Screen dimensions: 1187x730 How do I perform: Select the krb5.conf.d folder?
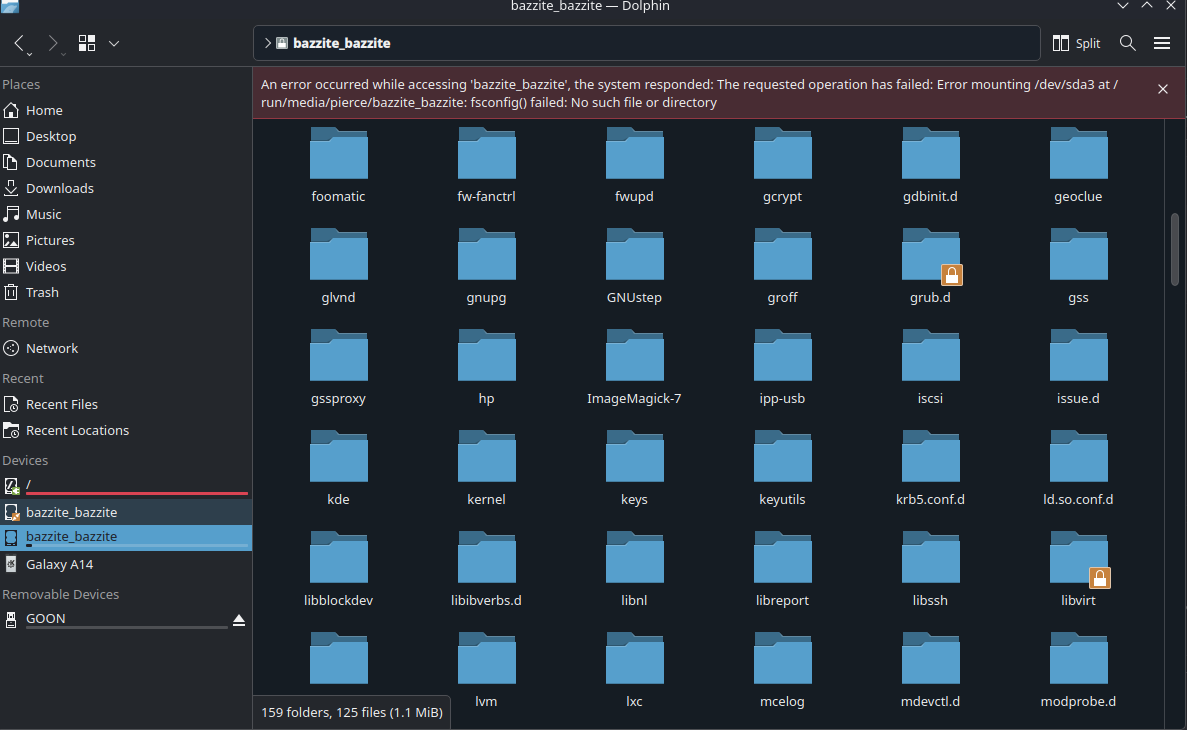click(x=930, y=468)
